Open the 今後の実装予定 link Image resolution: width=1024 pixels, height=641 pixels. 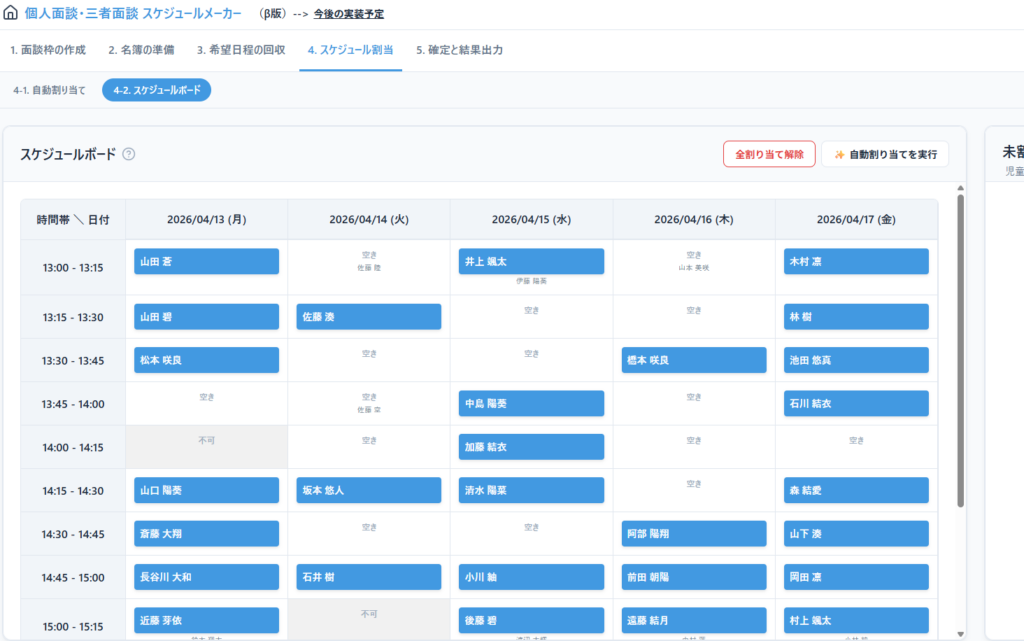(x=349, y=14)
